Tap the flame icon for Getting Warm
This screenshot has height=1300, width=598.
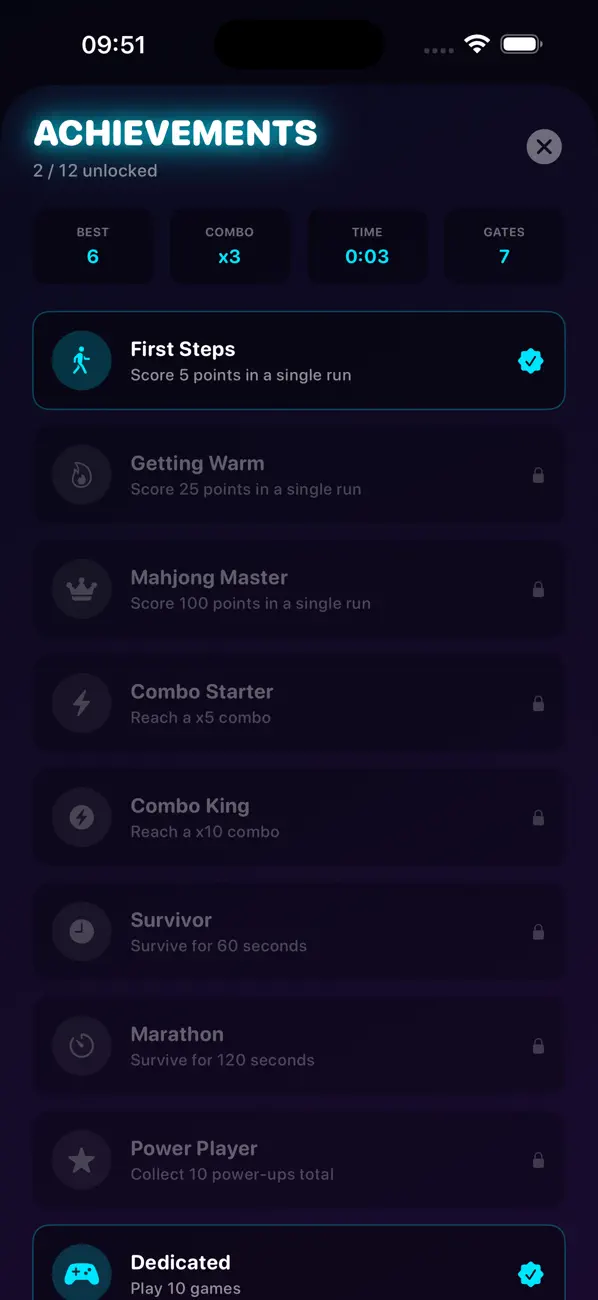81,475
